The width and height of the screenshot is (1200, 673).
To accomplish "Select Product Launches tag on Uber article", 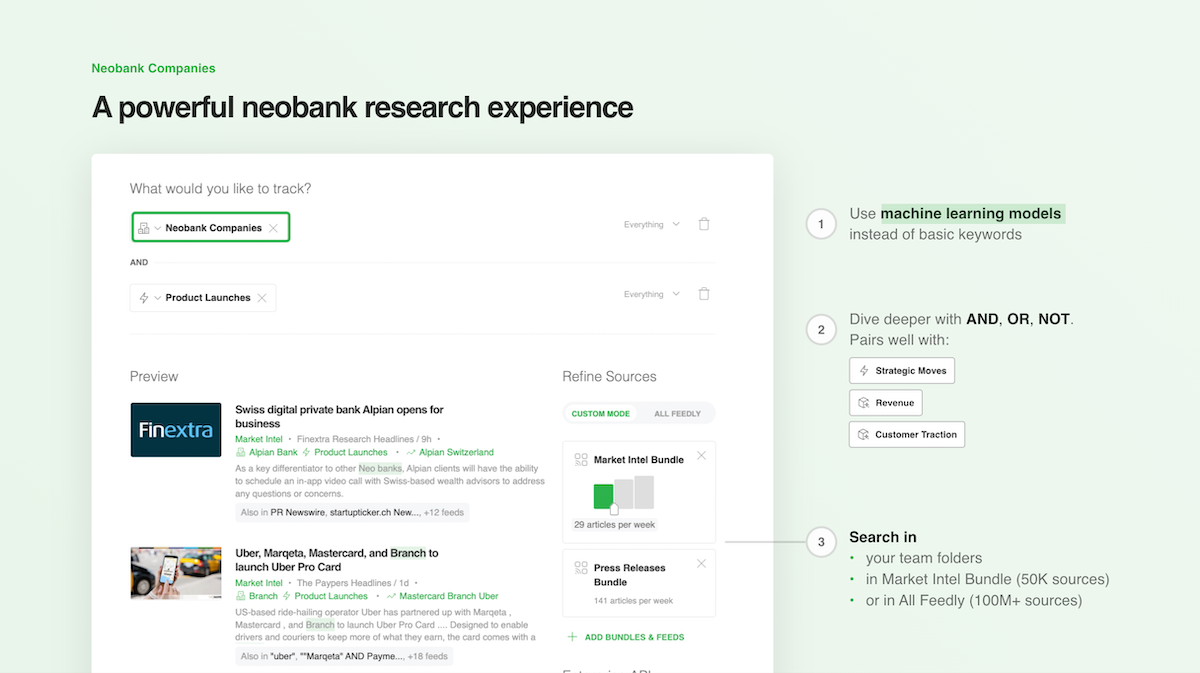I will [331, 597].
